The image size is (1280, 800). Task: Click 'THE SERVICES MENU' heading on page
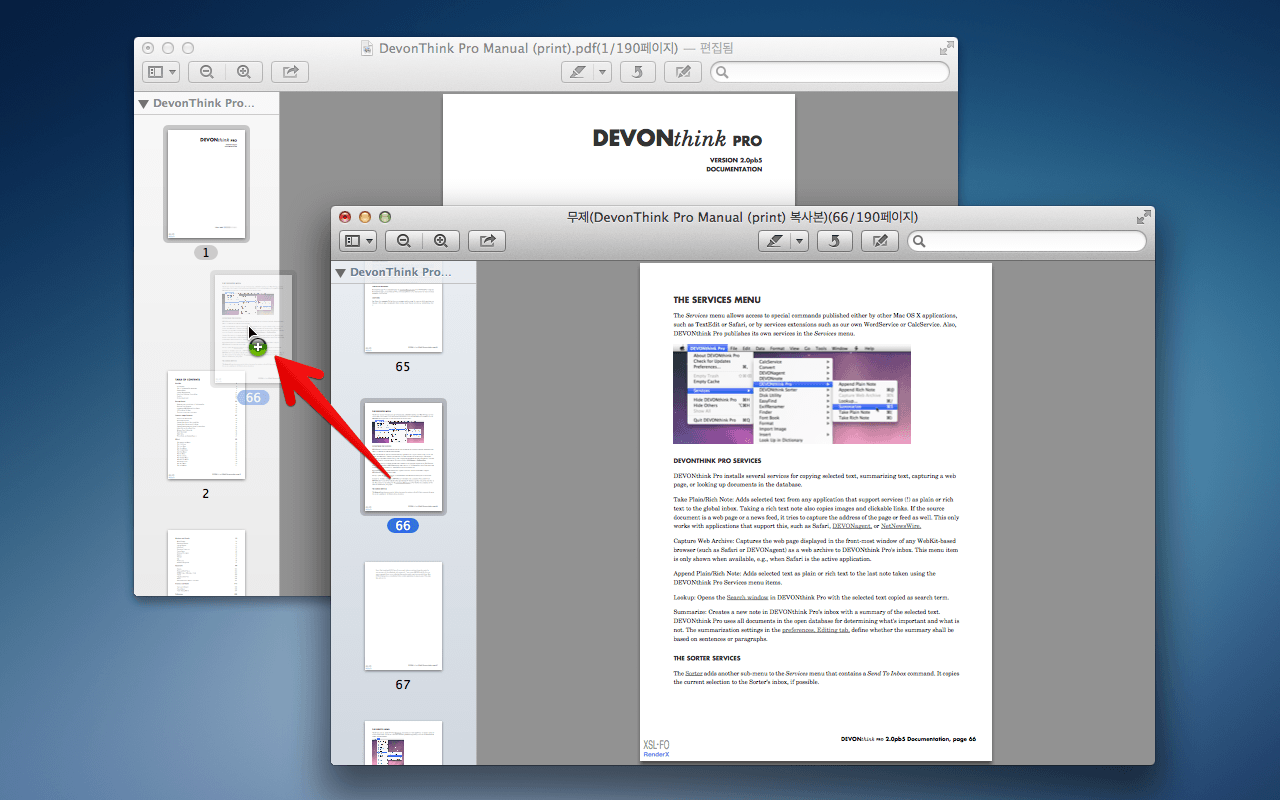pos(717,300)
